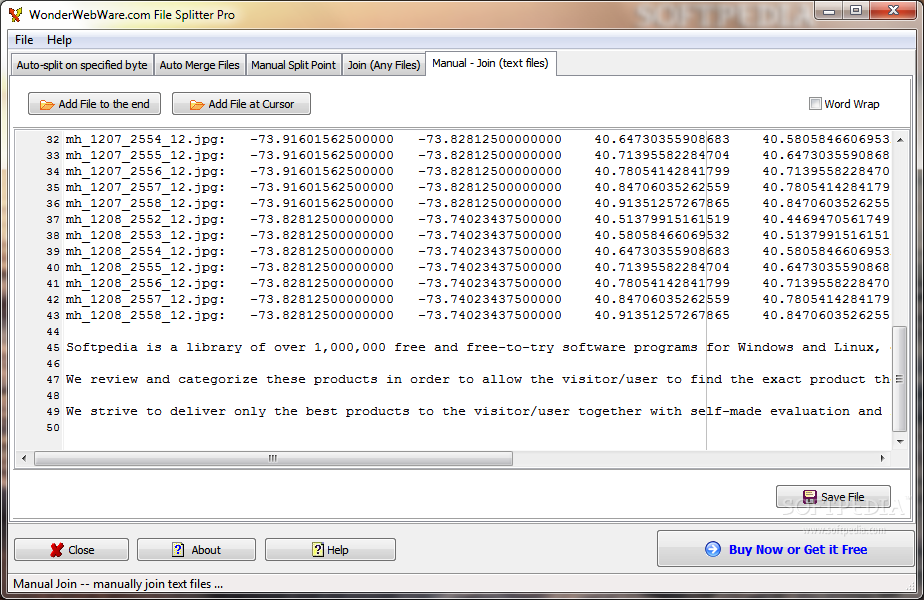
Task: Click the vertical scrollbar up arrow
Action: 900,140
